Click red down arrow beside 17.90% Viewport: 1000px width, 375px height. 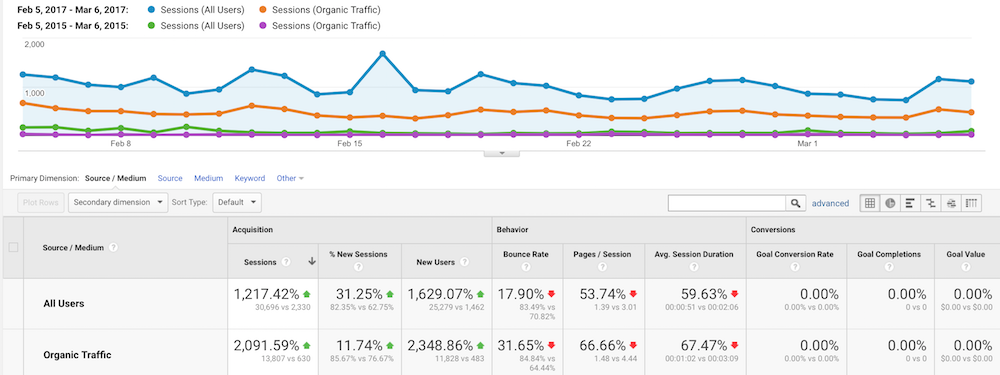coord(552,294)
